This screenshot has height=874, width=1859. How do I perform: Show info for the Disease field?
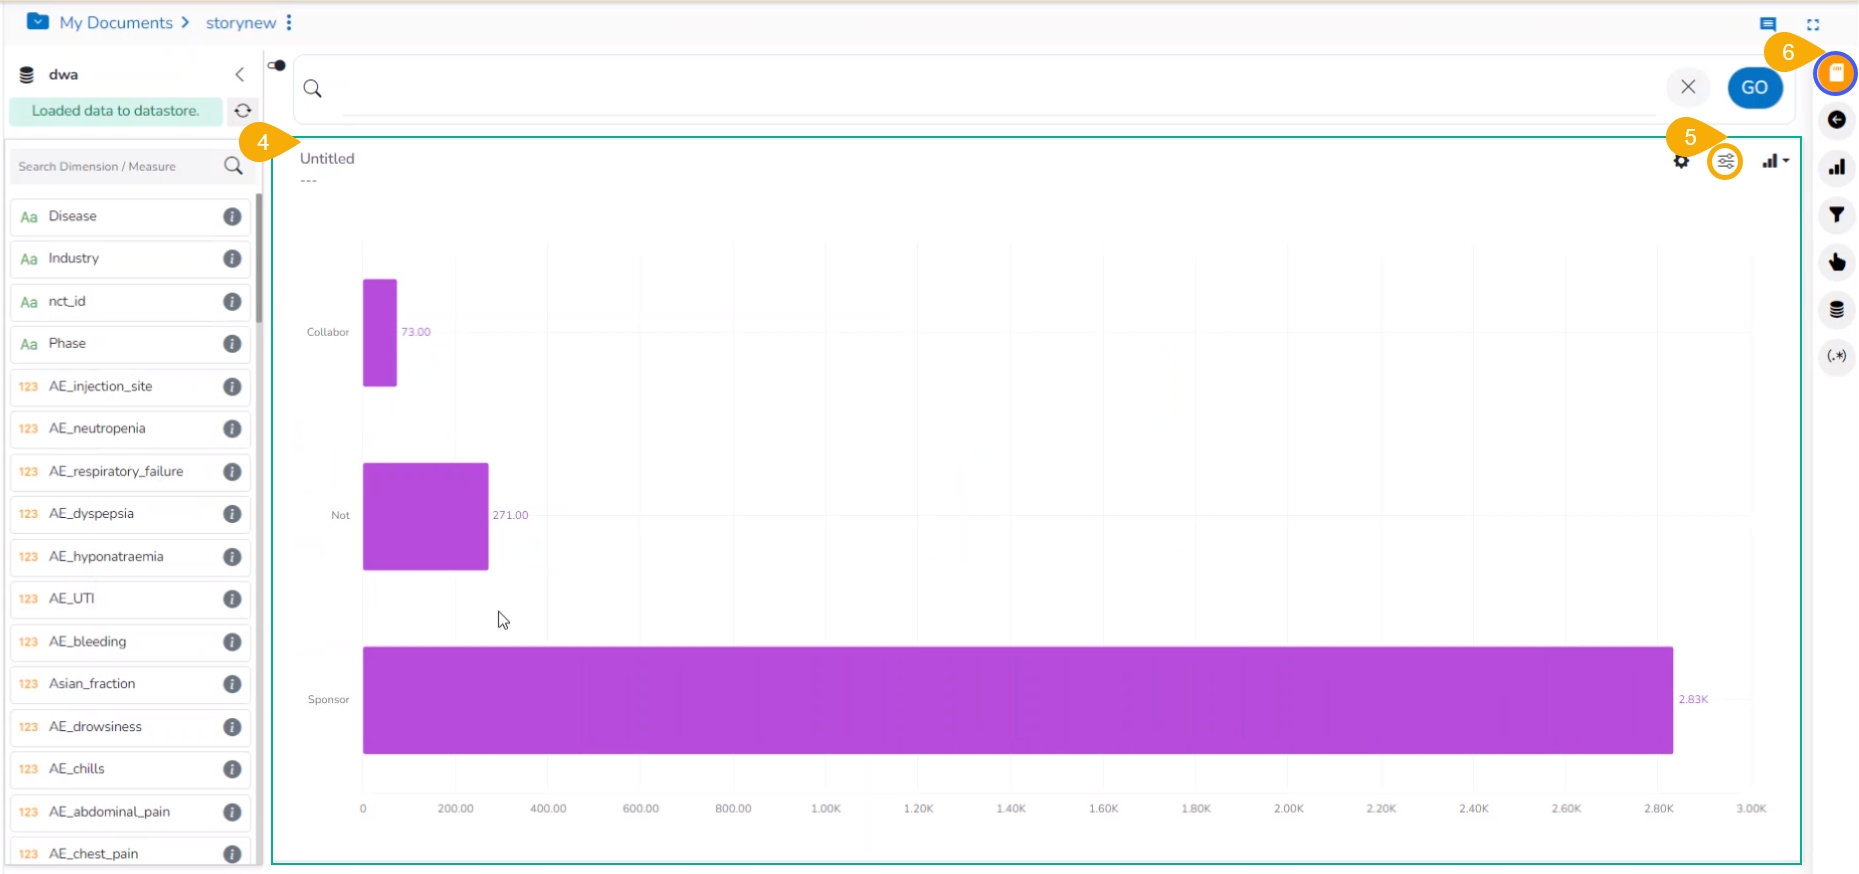tap(232, 216)
